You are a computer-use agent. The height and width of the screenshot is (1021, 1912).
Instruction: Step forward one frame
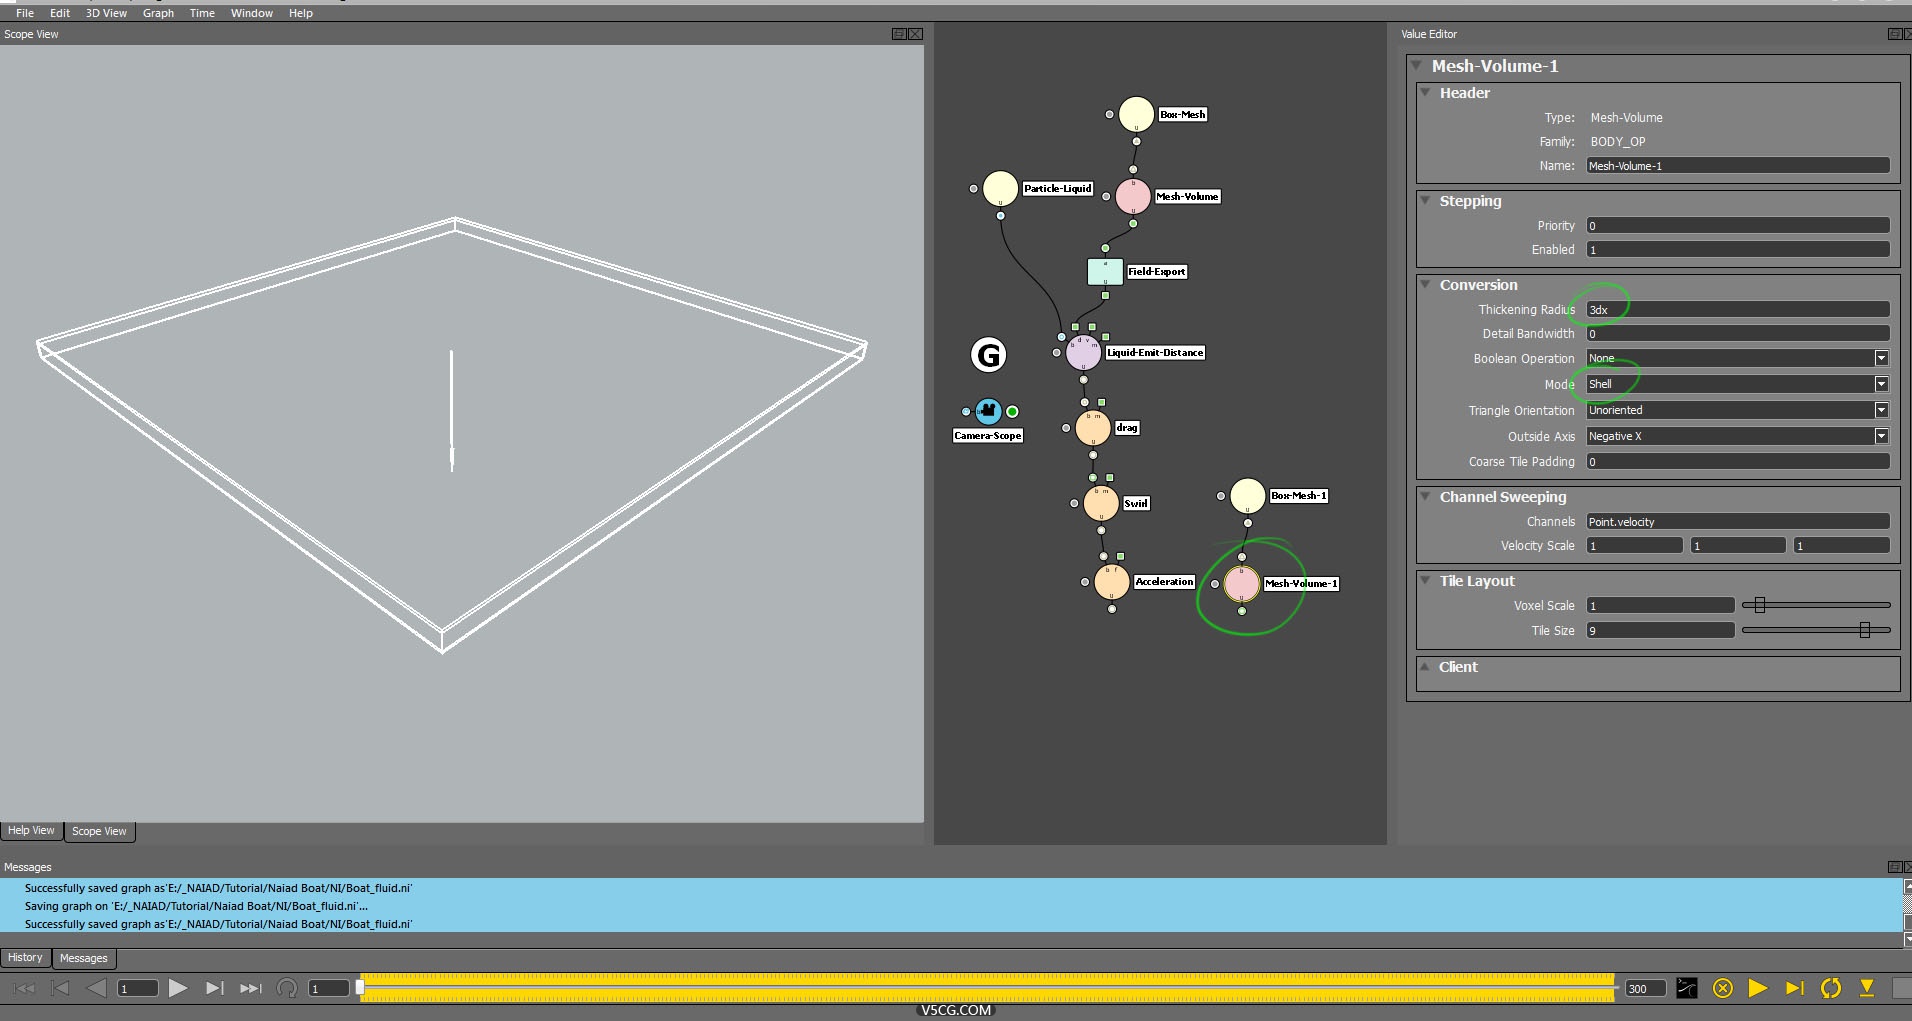point(214,988)
